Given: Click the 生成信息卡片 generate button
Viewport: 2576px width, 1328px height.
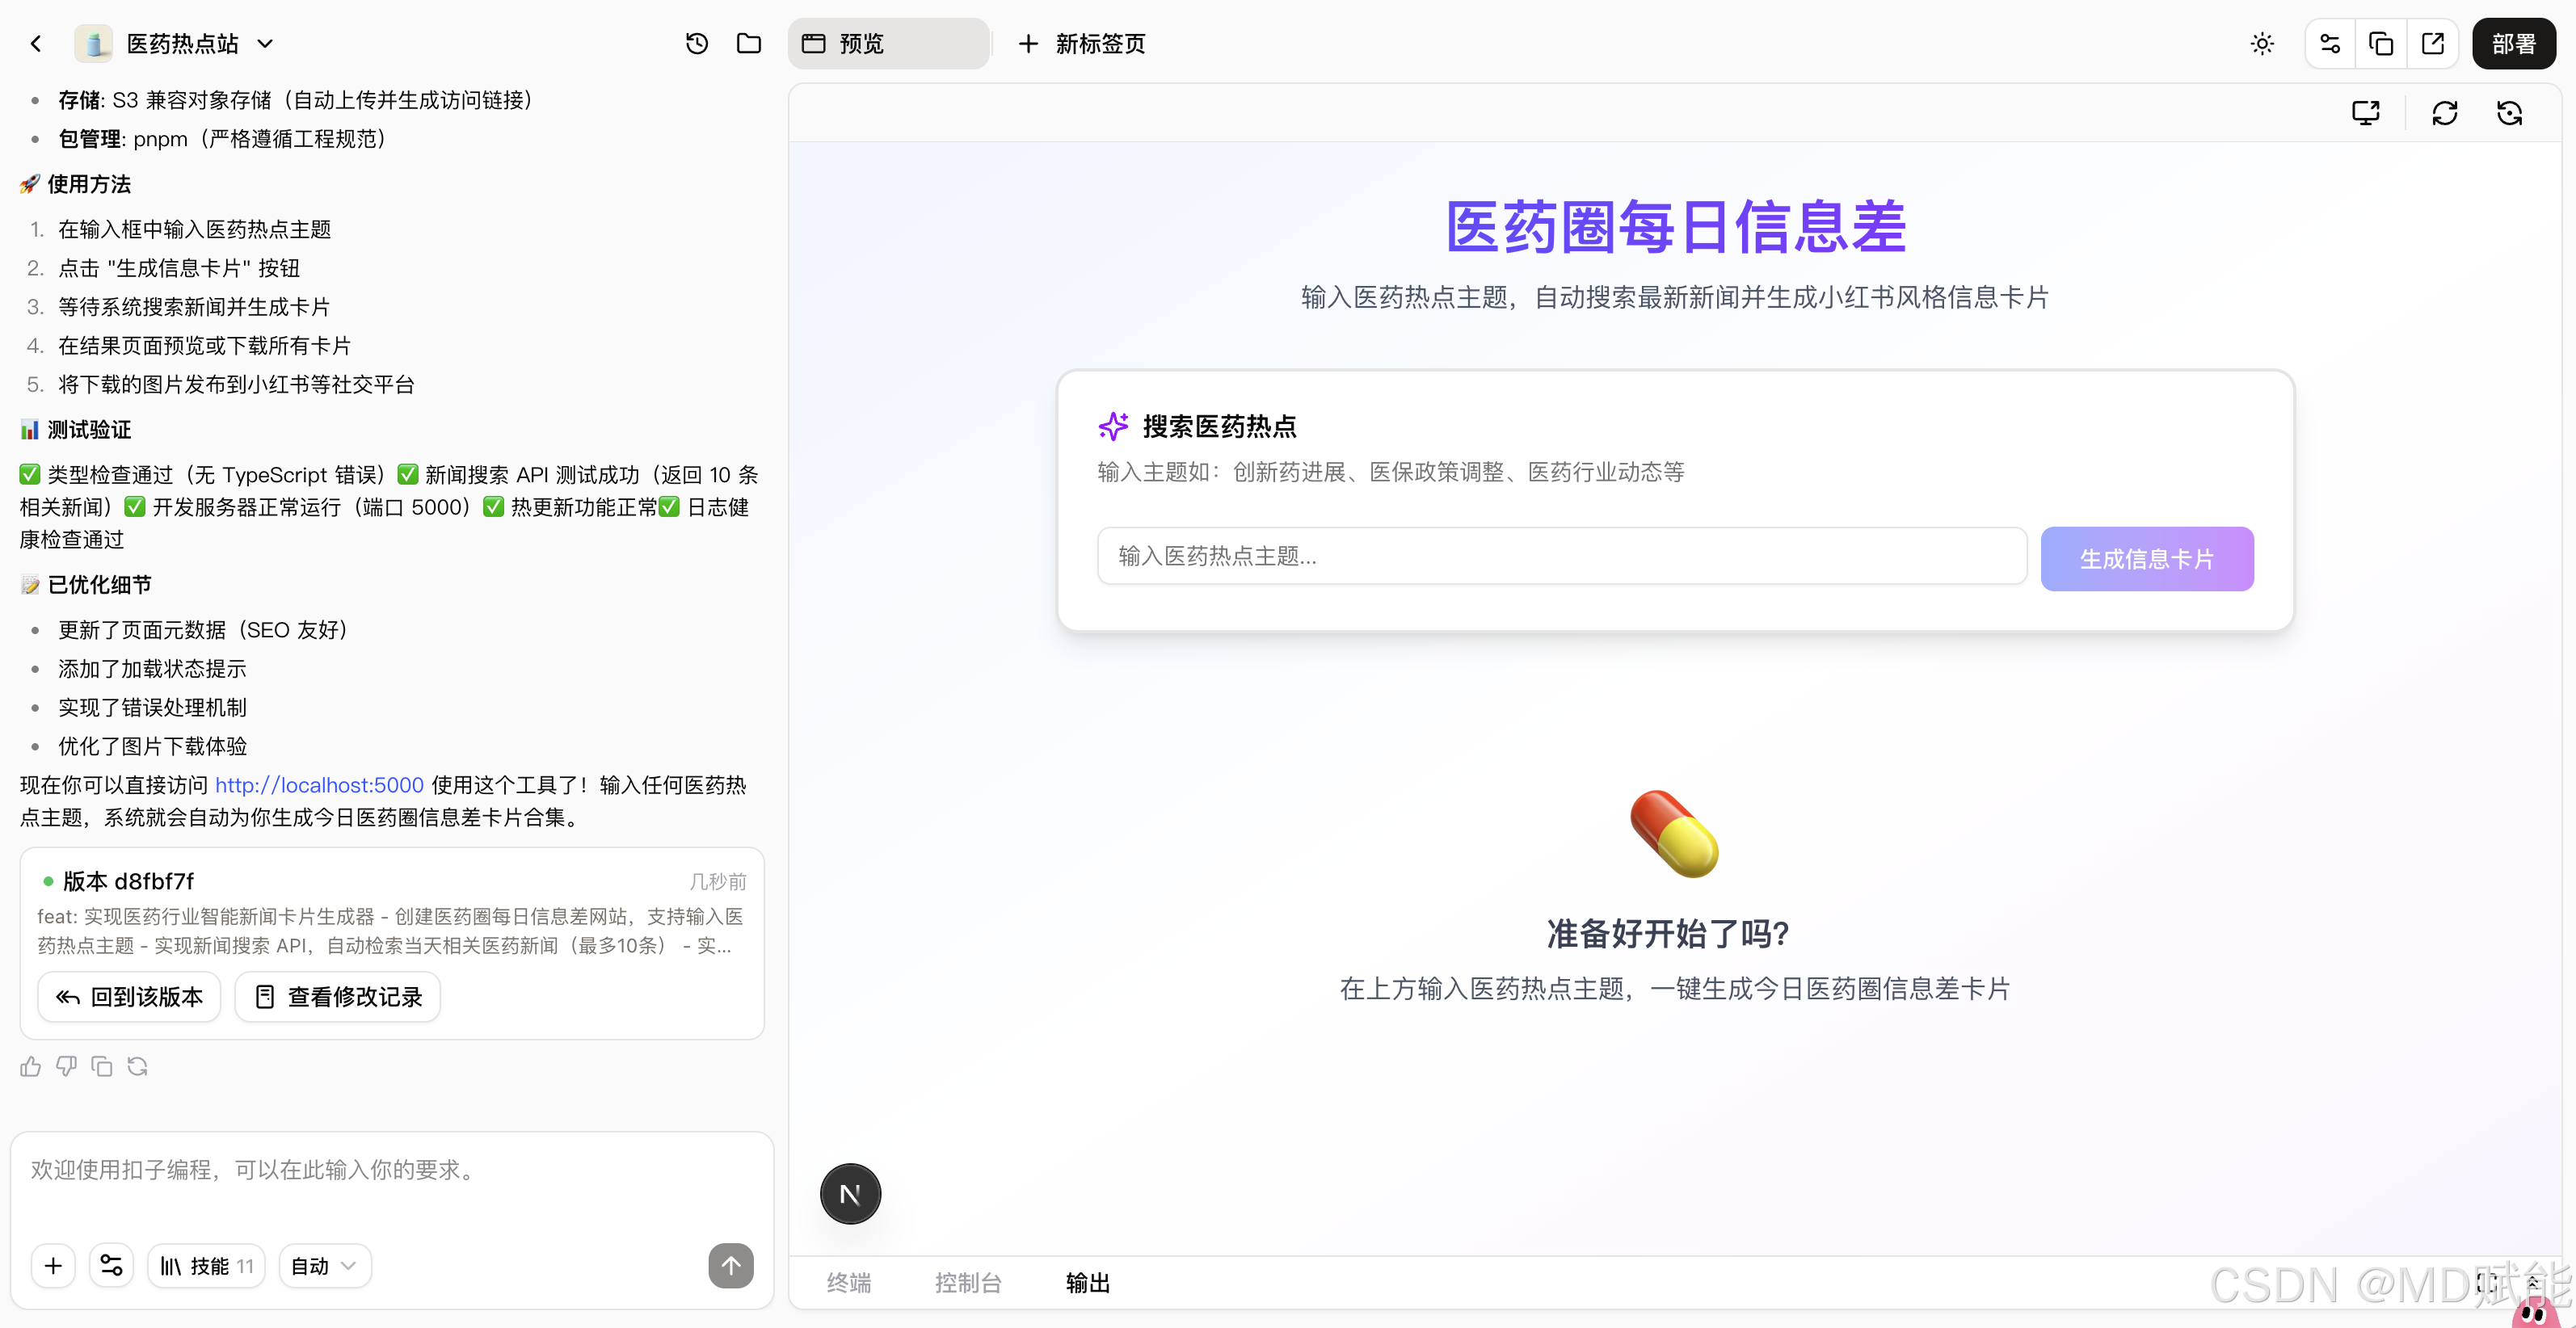Looking at the screenshot, I should (x=2146, y=558).
